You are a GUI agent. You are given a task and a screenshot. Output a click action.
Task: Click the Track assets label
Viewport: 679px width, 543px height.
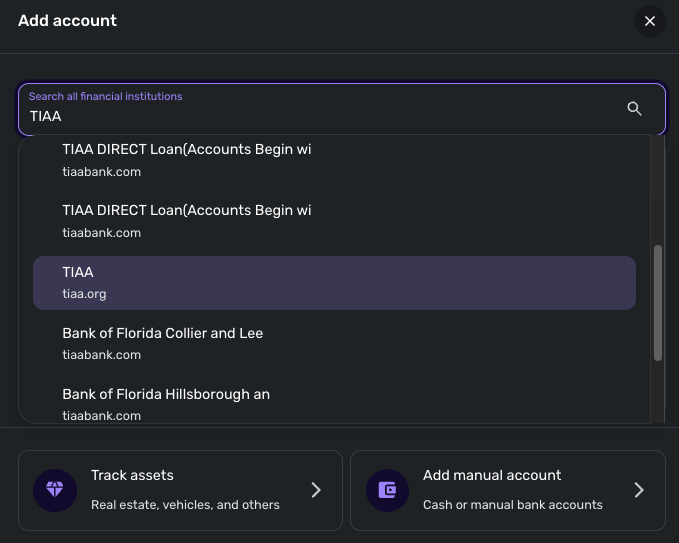[x=132, y=475]
